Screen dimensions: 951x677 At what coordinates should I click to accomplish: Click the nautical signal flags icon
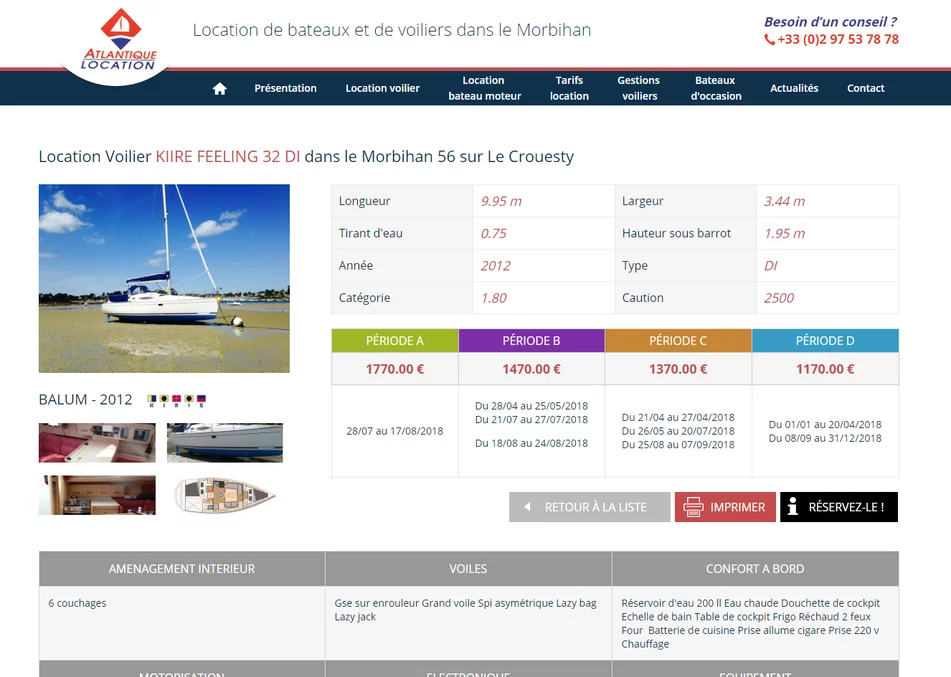click(176, 400)
